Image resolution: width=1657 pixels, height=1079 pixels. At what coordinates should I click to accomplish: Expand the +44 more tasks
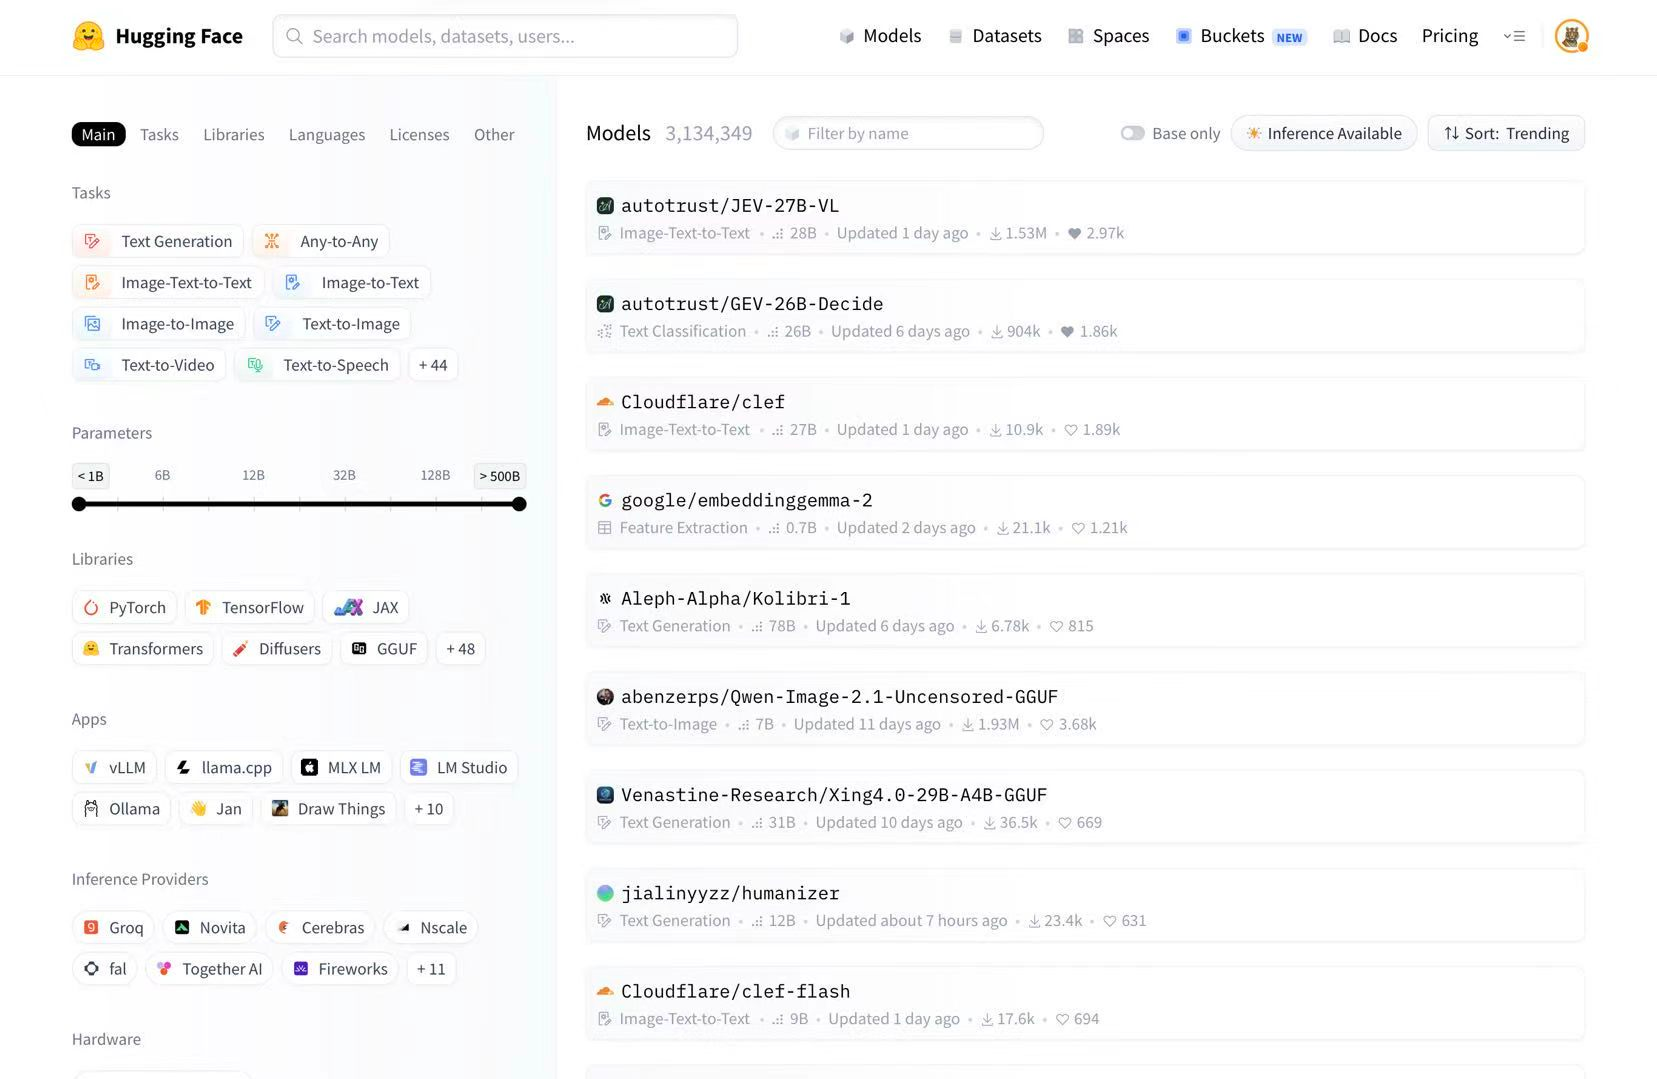433,365
